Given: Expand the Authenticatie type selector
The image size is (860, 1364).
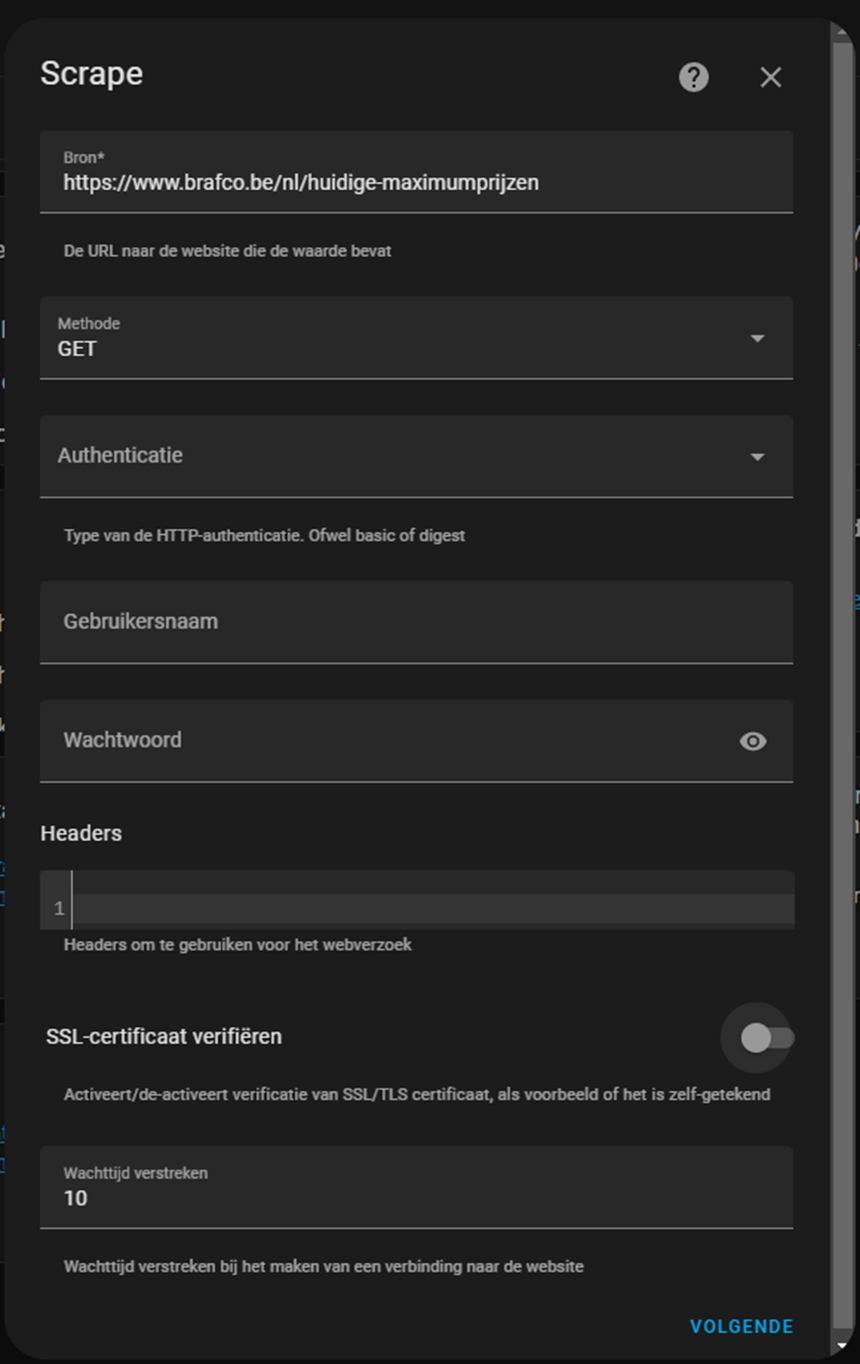Looking at the screenshot, I should 400,455.
